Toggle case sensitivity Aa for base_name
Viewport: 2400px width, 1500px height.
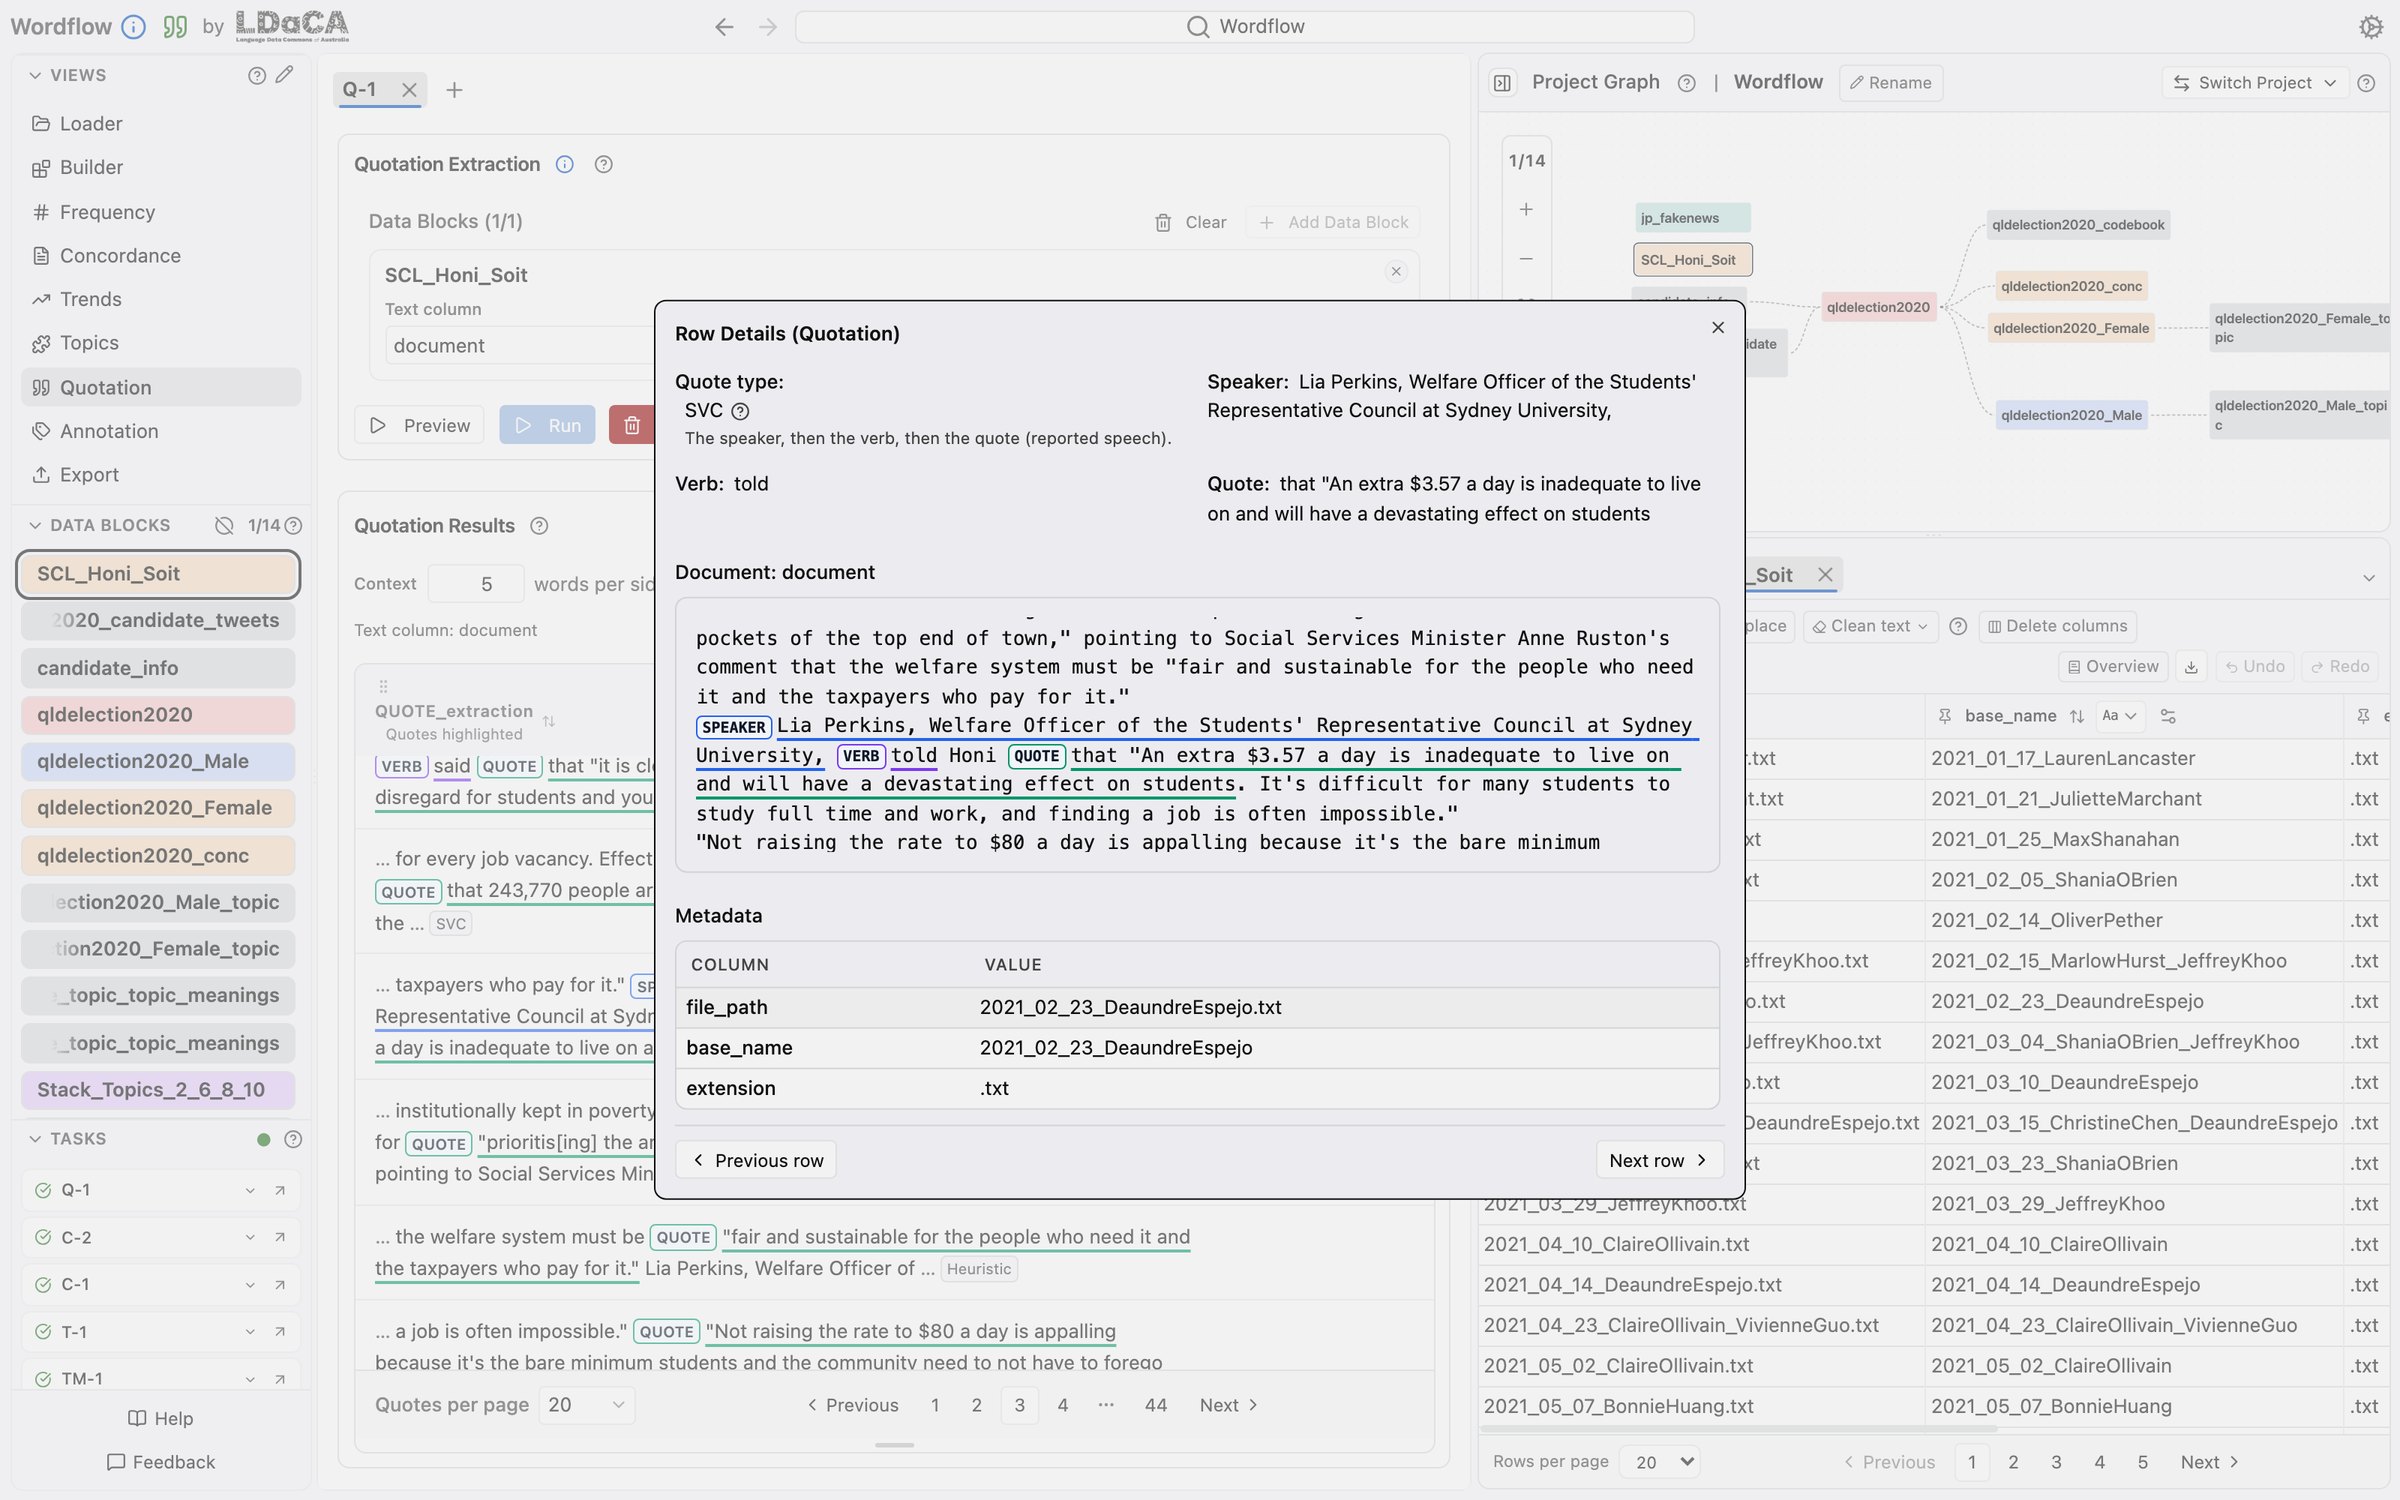2118,716
